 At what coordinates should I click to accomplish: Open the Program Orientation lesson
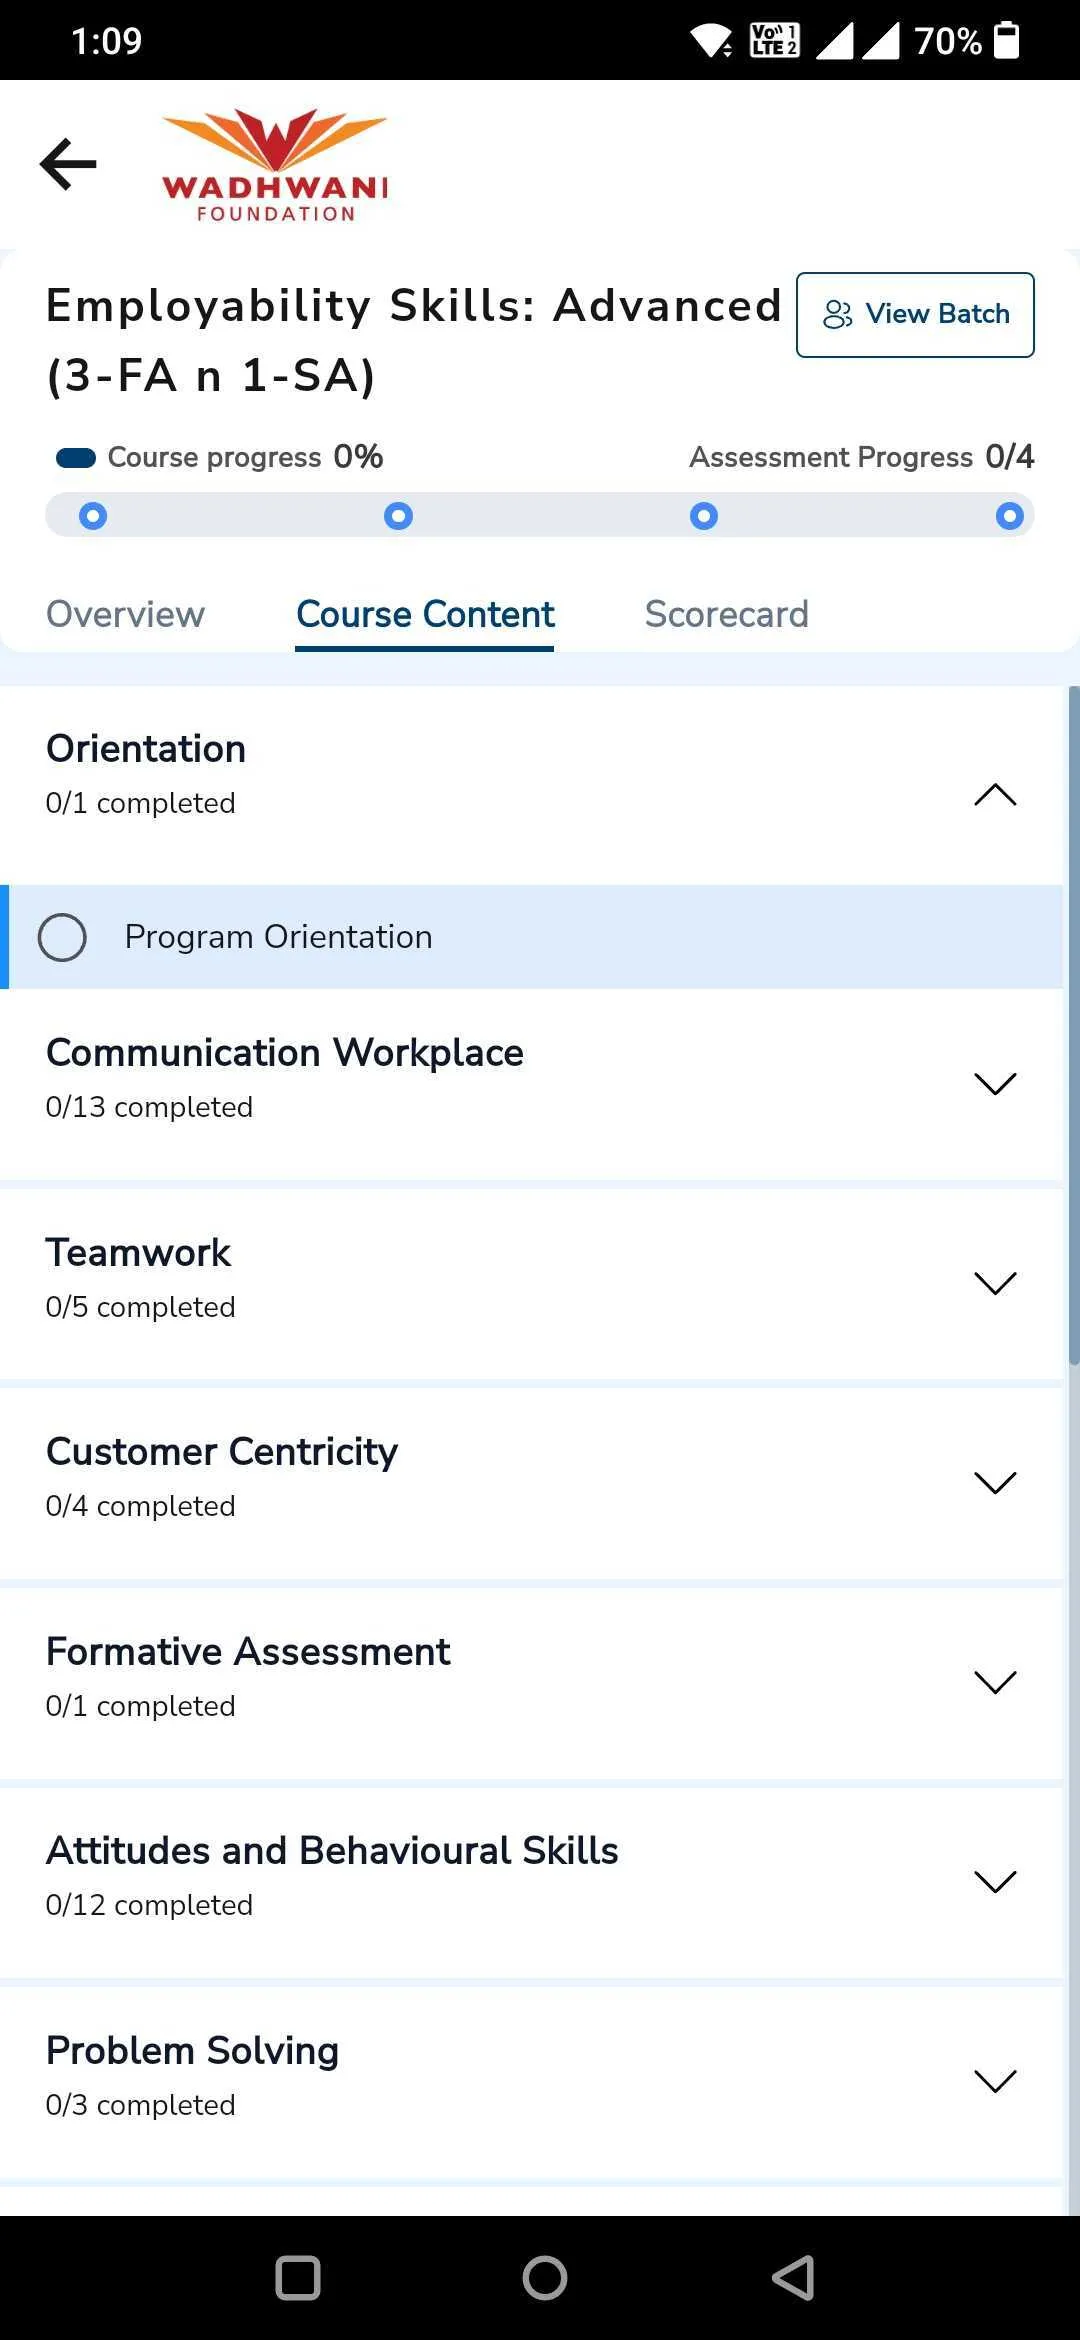278,937
